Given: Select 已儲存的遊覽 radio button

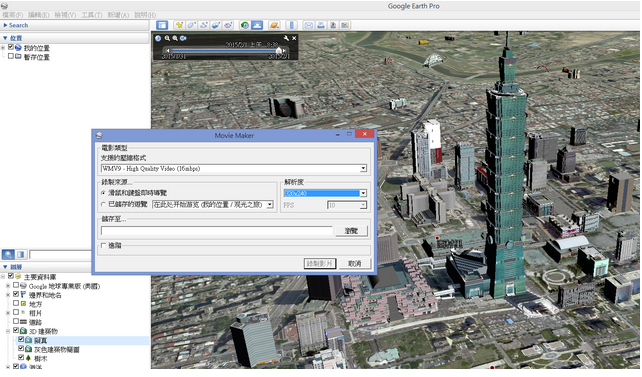Looking at the screenshot, I should point(103,204).
